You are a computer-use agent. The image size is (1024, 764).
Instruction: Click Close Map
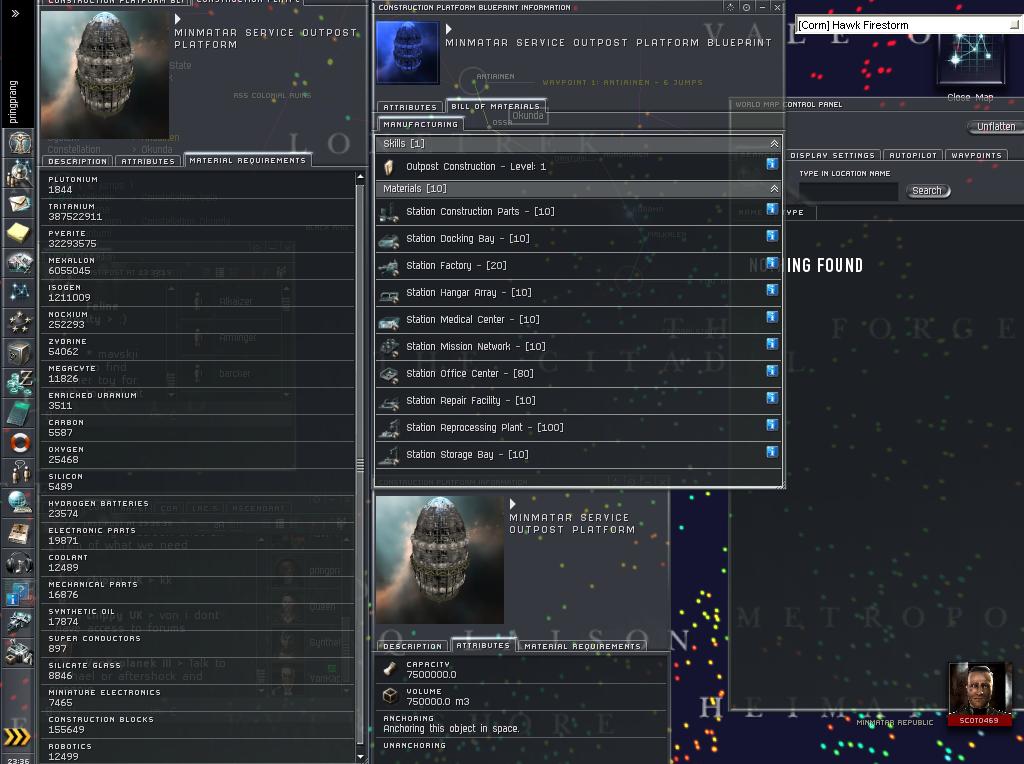tap(970, 97)
